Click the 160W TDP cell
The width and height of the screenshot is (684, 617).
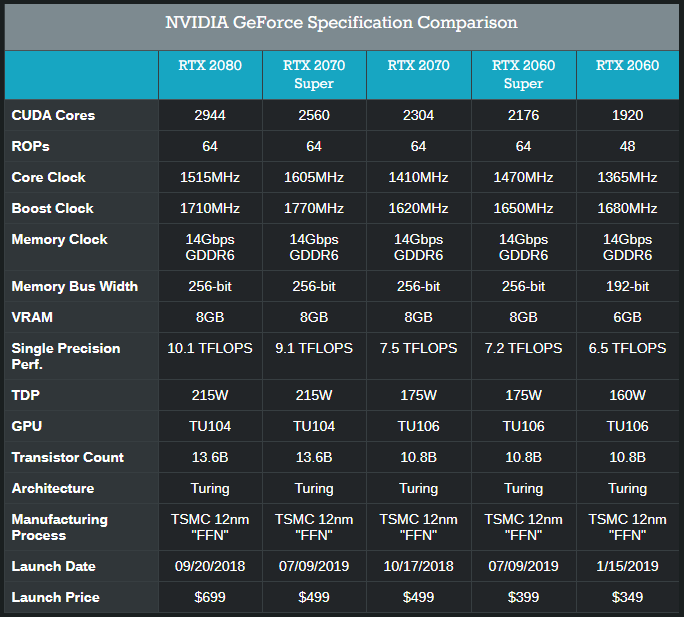627,395
